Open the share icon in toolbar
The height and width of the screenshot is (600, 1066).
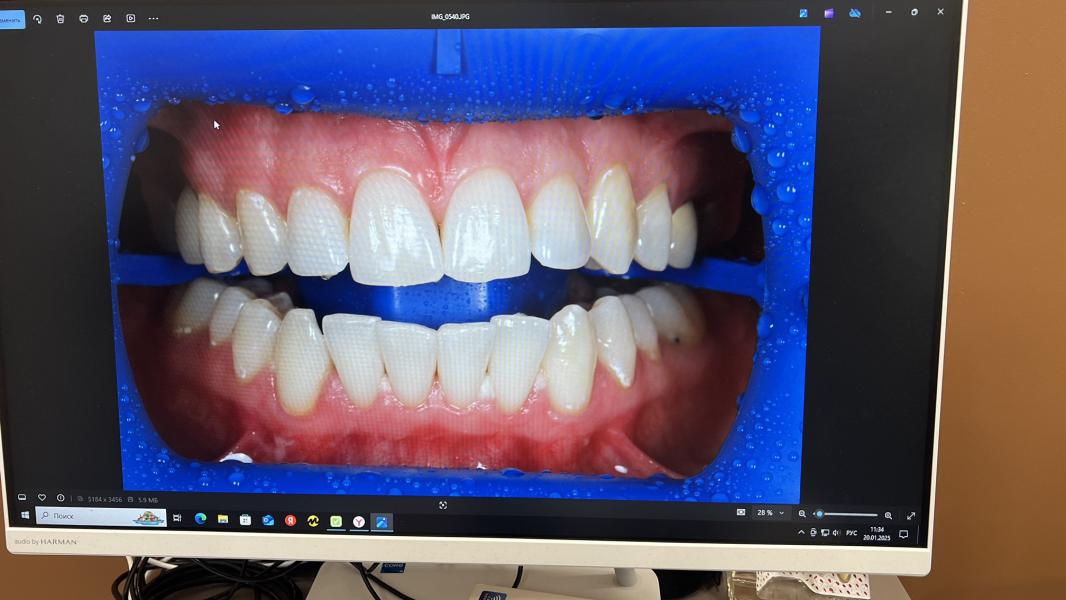[x=107, y=18]
